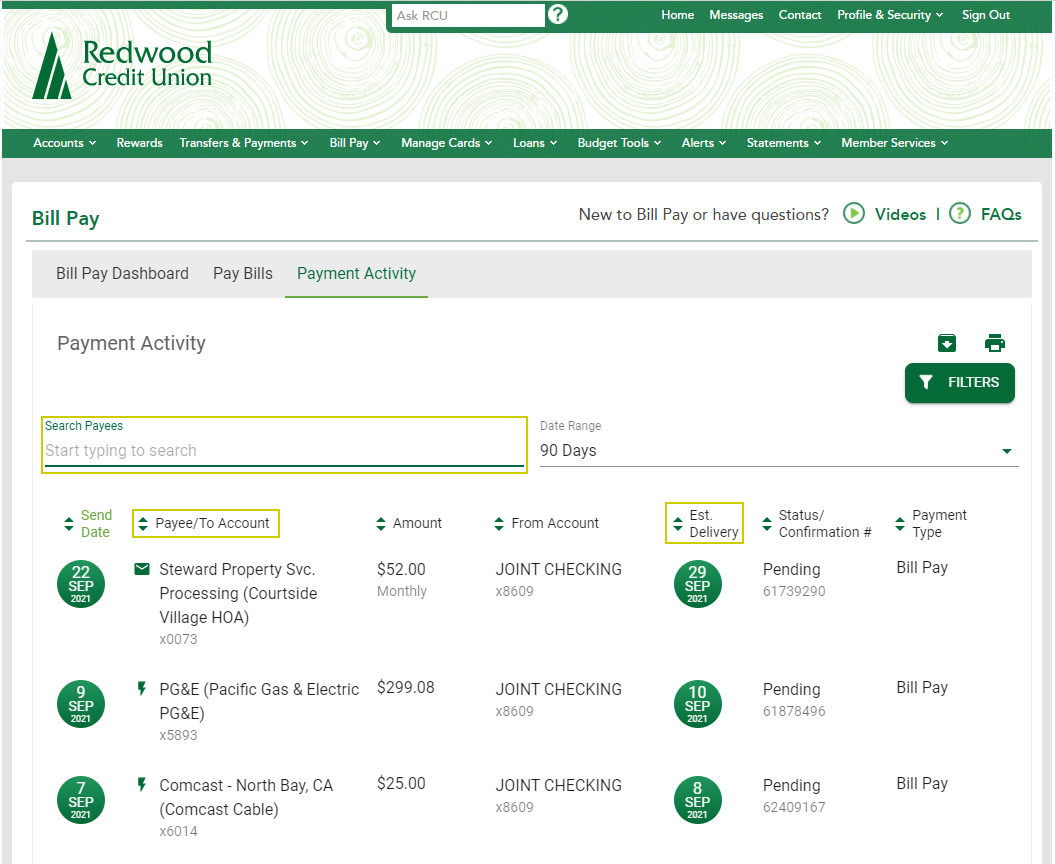This screenshot has height=864, width=1055.
Task: Click the $299.08 amount
Action: click(406, 687)
